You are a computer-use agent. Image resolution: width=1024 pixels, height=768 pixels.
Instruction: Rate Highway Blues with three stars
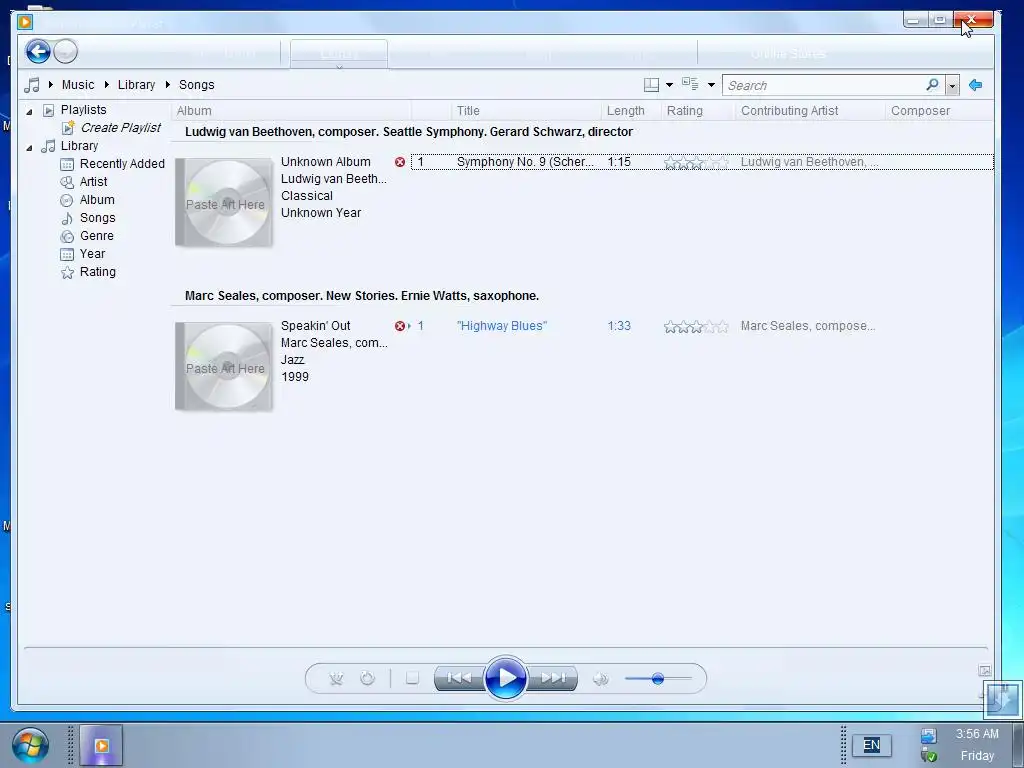[696, 327]
